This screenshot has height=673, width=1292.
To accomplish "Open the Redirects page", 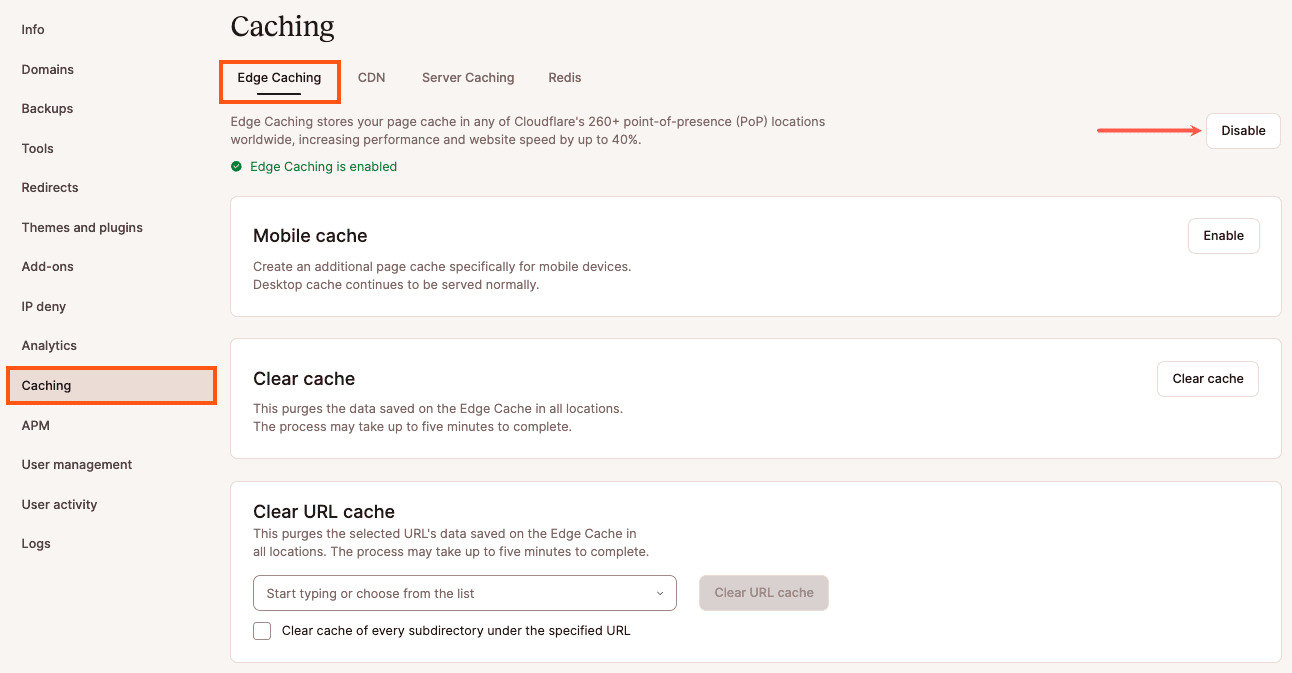I will coord(49,187).
